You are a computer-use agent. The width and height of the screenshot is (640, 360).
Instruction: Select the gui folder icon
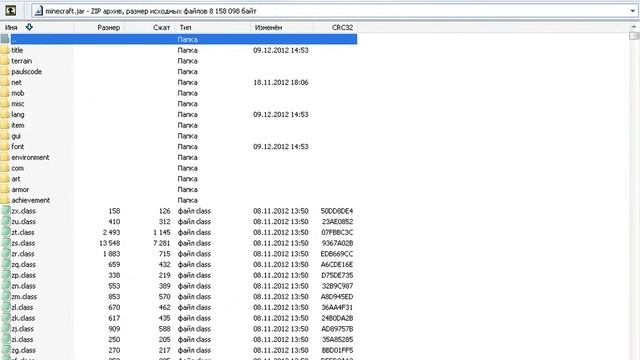point(5,136)
